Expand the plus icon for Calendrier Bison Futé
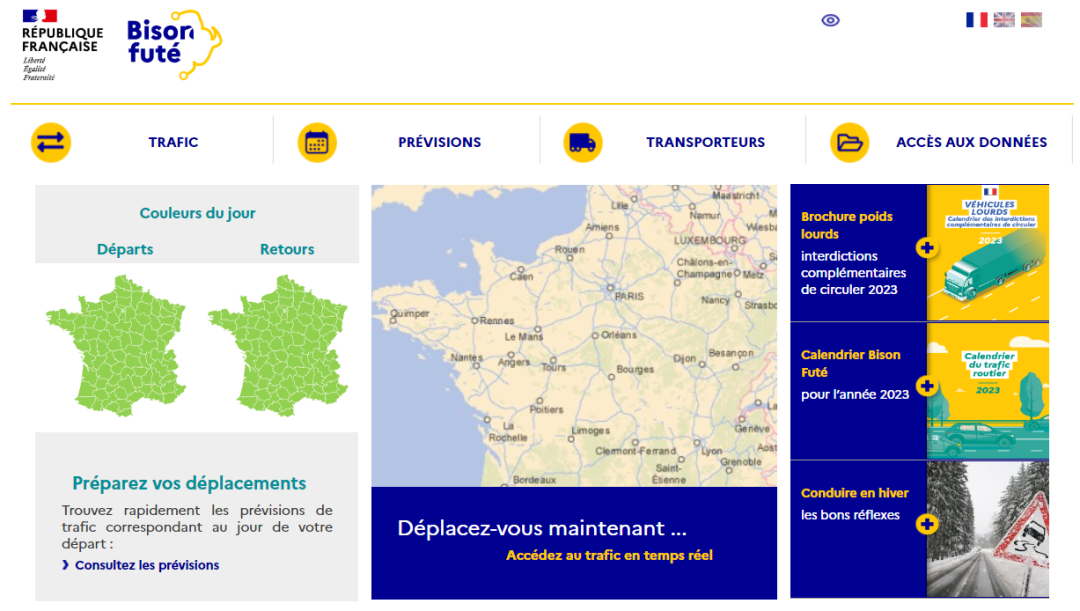The image size is (1080, 611). point(926,386)
